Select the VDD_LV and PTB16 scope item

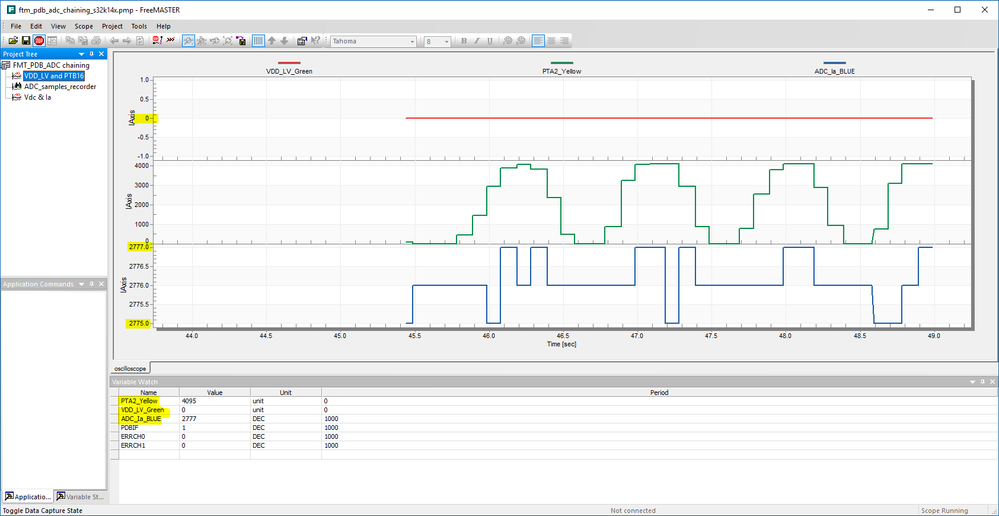point(54,76)
